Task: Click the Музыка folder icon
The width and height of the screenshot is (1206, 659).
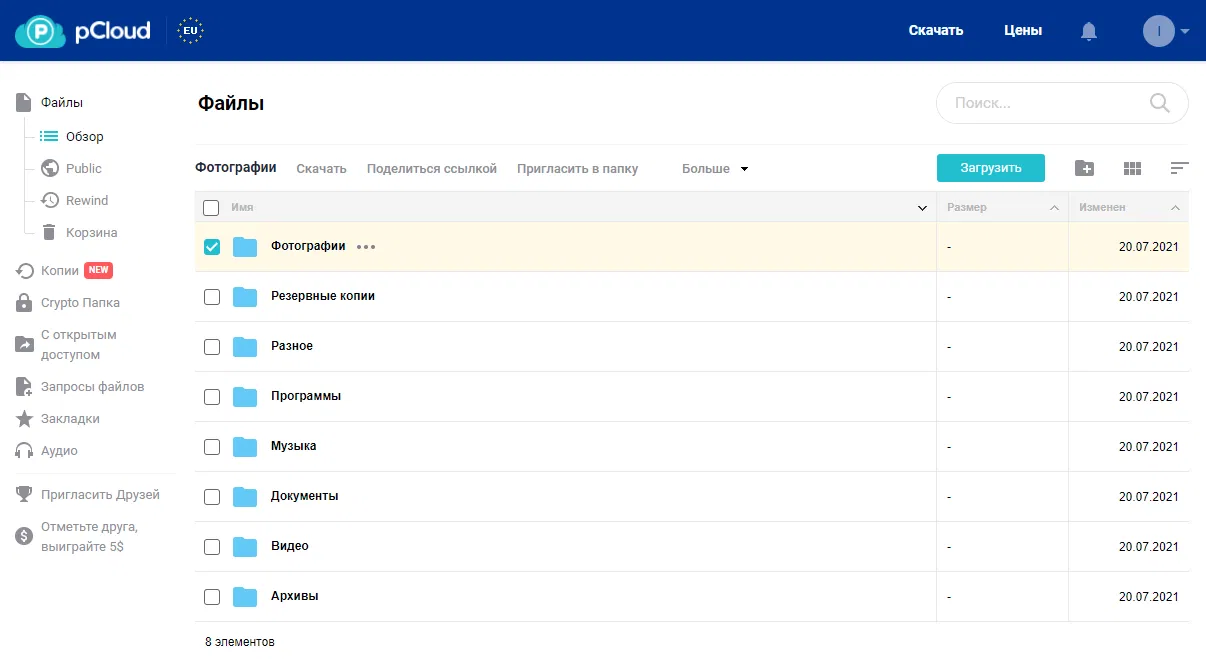Action: tap(245, 446)
